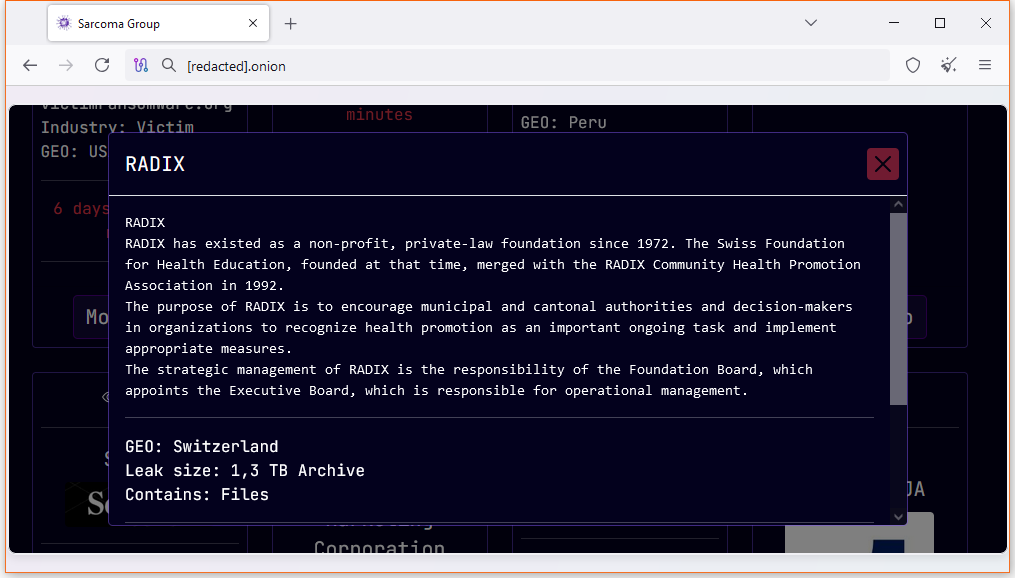Click the red 'minutes' countdown text

(379, 115)
